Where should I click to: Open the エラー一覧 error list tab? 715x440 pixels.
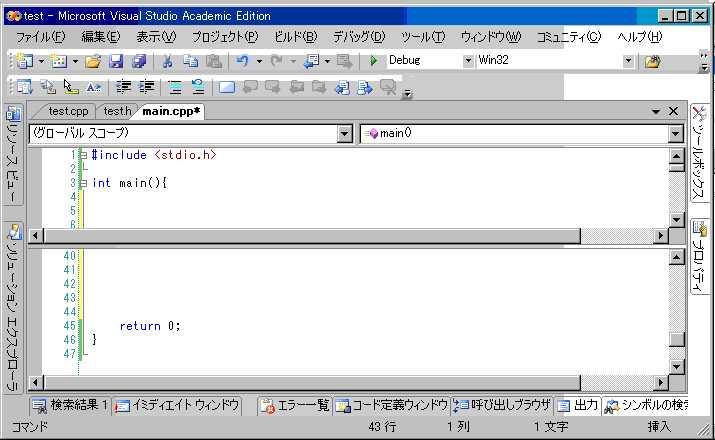pos(295,405)
